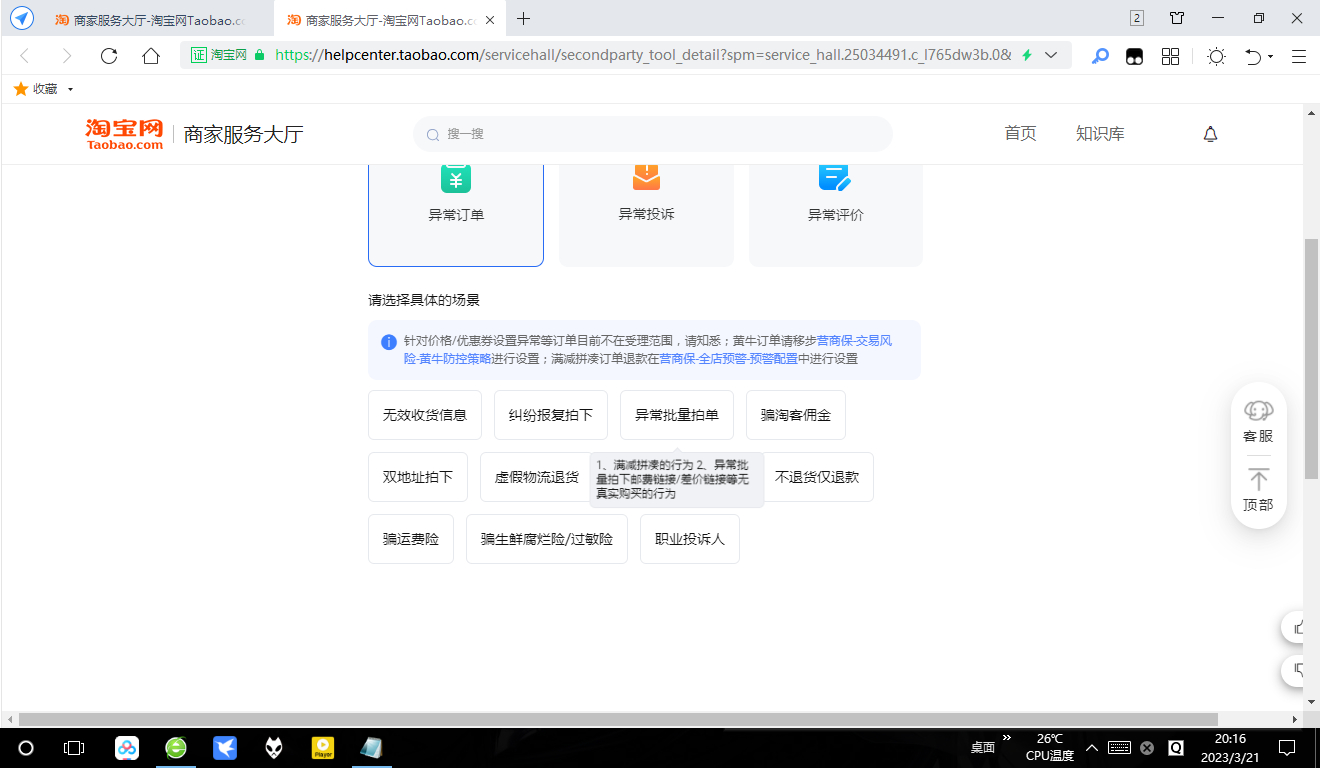Screen dimensions: 1320x768
Task: Choose the 异常批量拍单 scenario
Action: pos(677,415)
